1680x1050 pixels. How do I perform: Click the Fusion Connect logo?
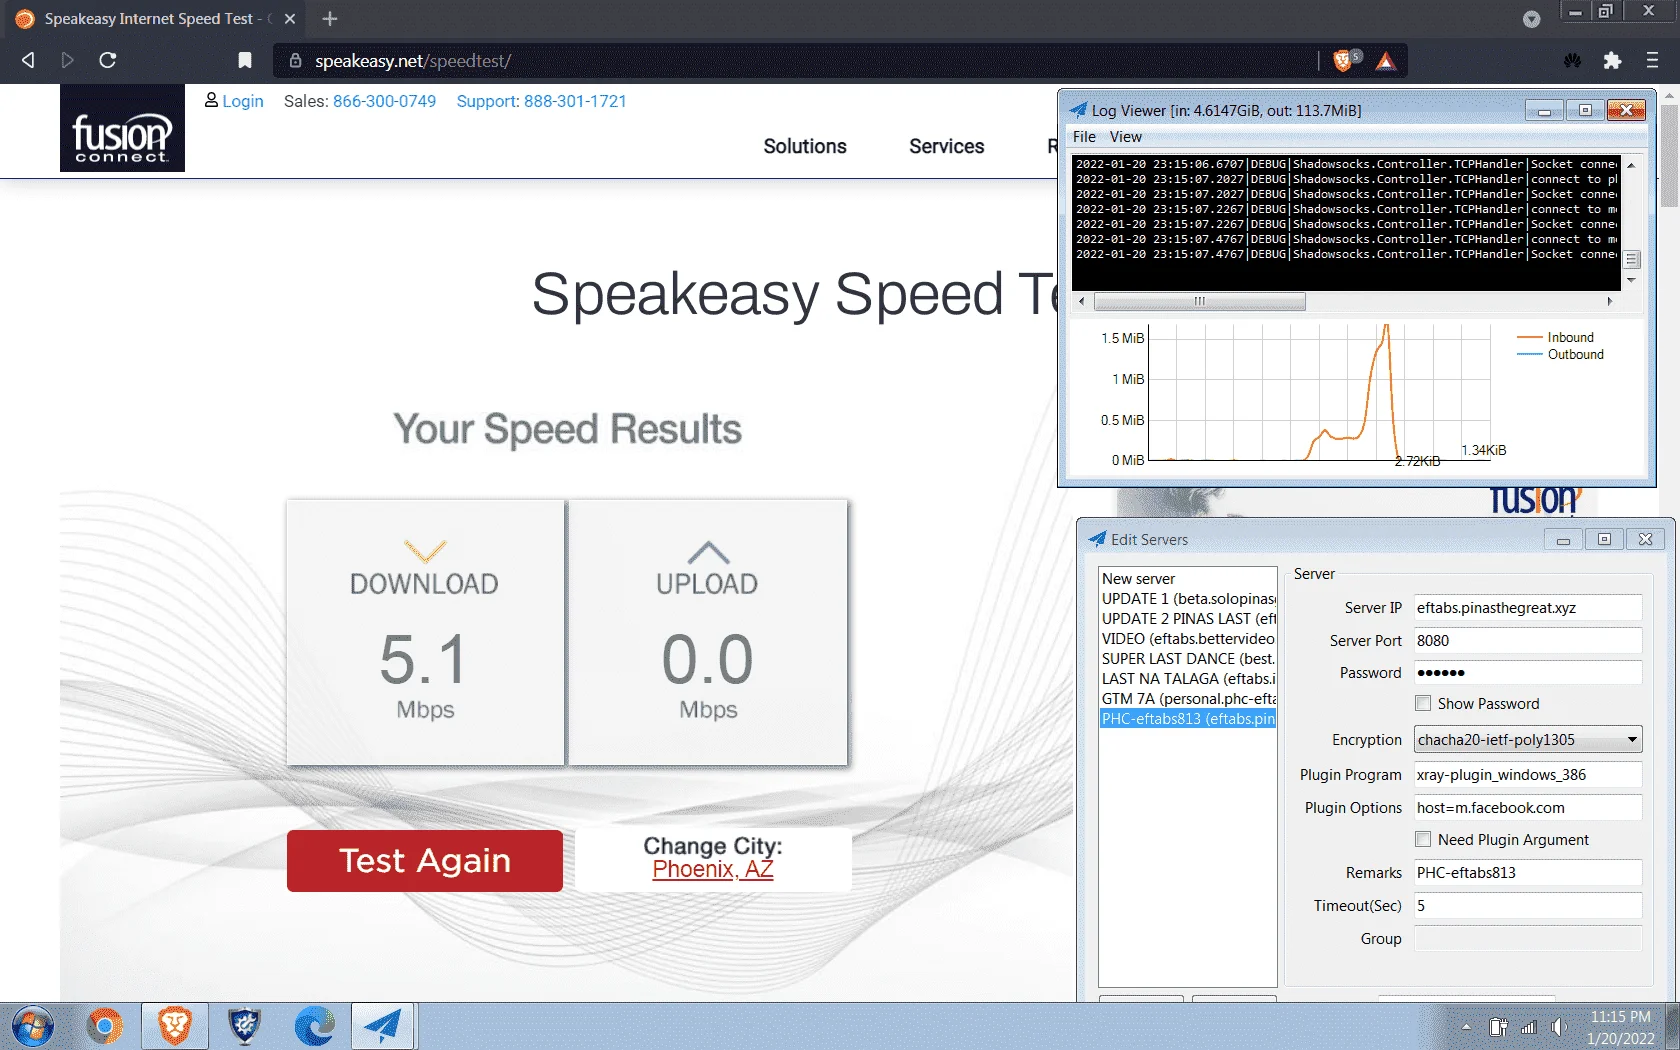pos(122,128)
